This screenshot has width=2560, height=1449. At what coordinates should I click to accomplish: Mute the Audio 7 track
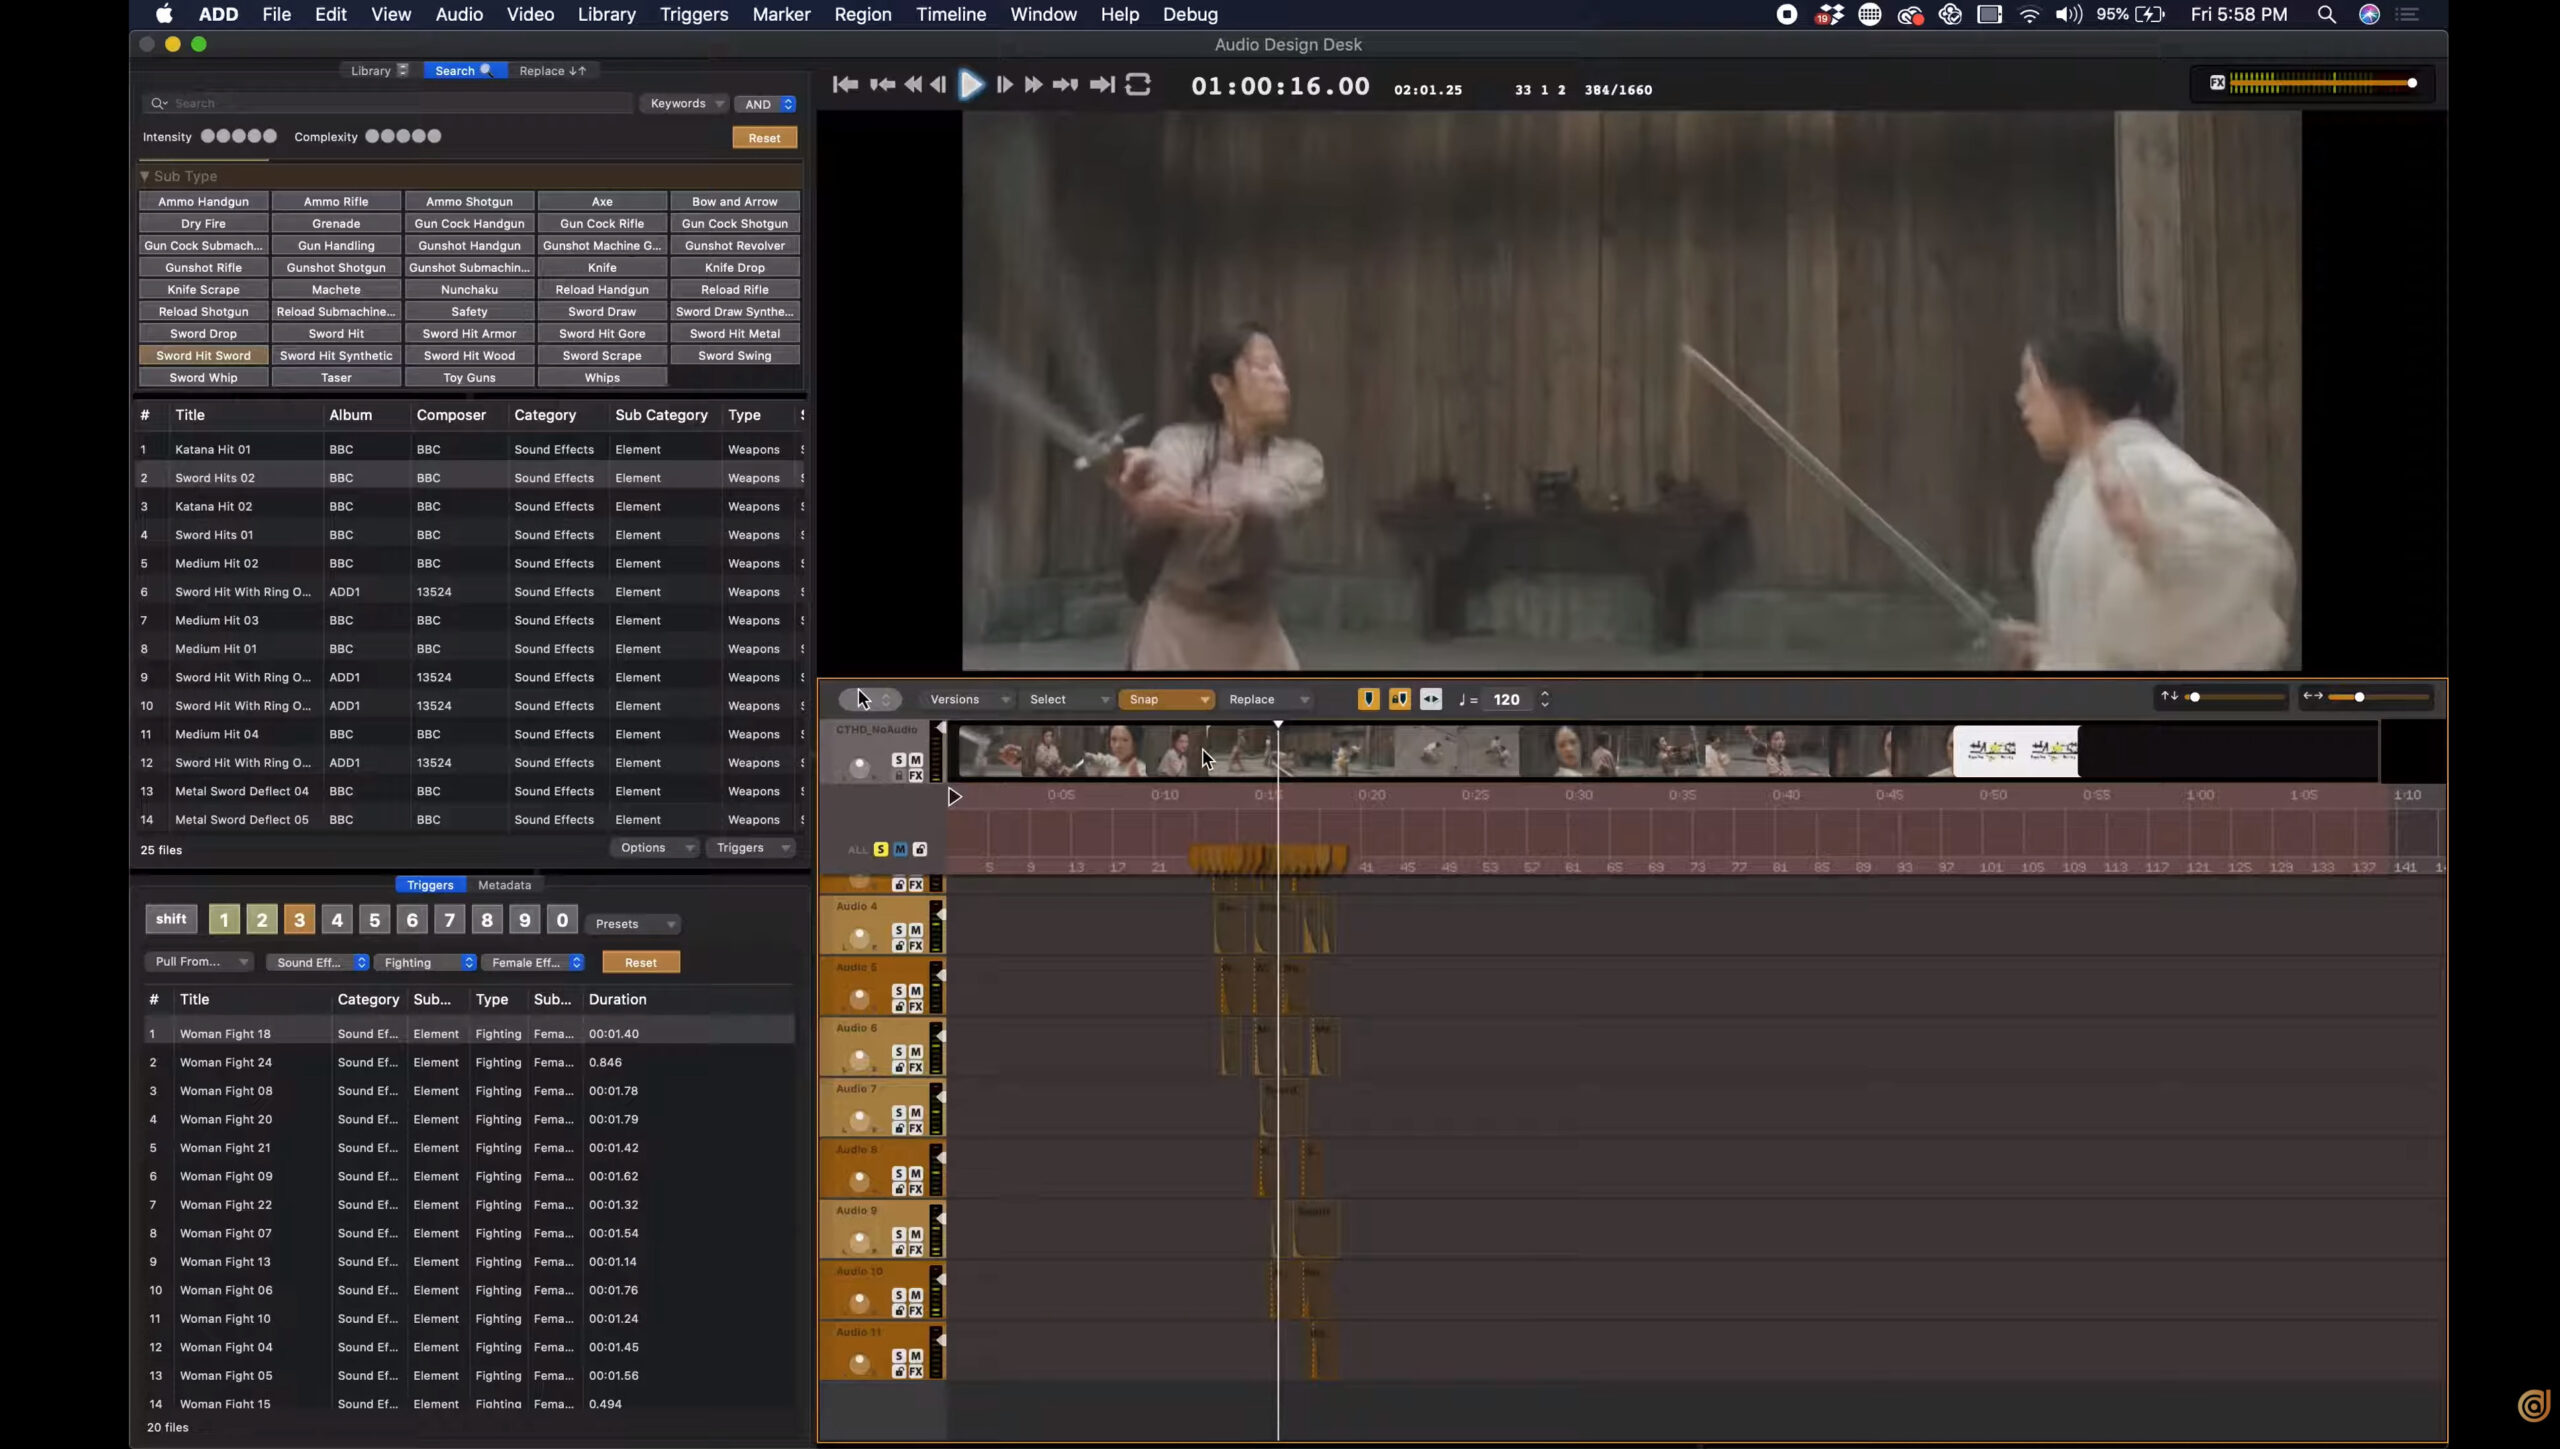(x=915, y=1113)
